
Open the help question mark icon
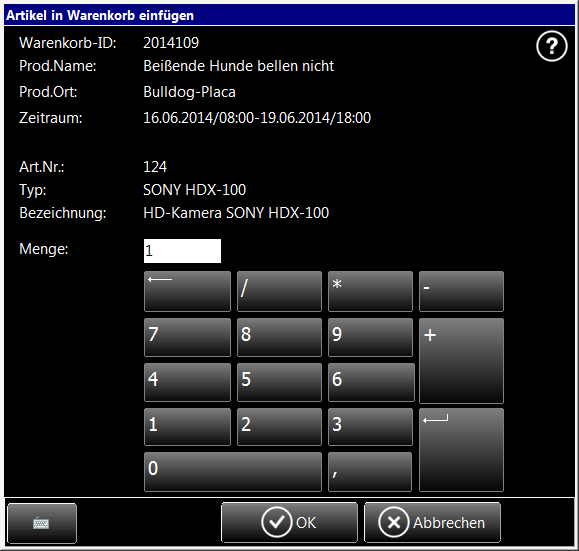click(x=551, y=46)
